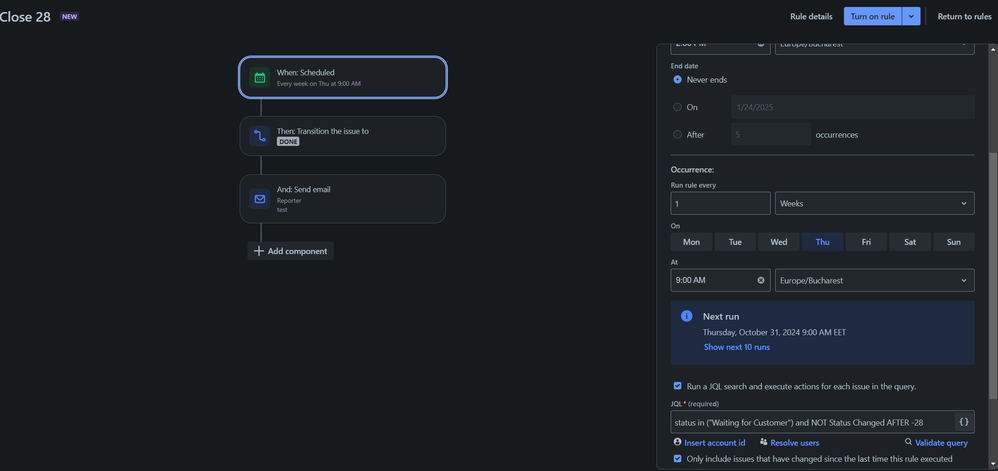Open the Weeks interval dropdown

[875, 203]
